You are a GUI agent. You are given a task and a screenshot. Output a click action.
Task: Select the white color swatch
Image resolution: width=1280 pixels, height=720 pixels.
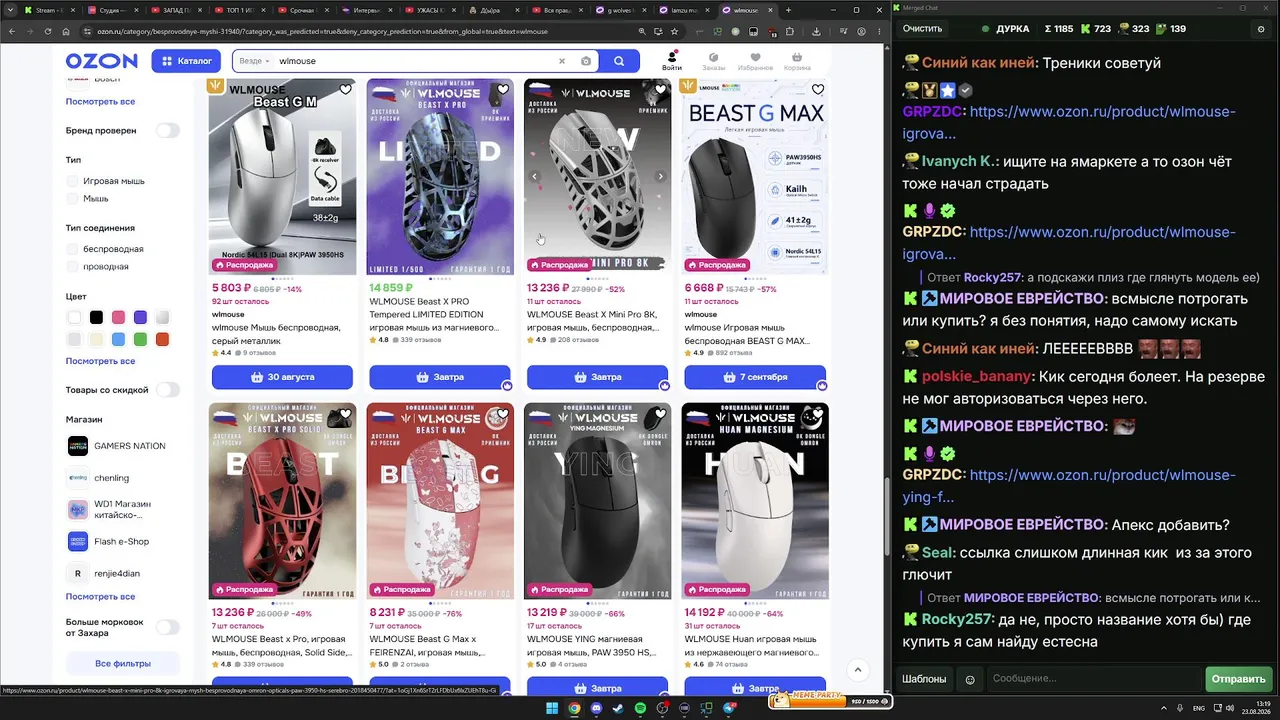coord(74,317)
